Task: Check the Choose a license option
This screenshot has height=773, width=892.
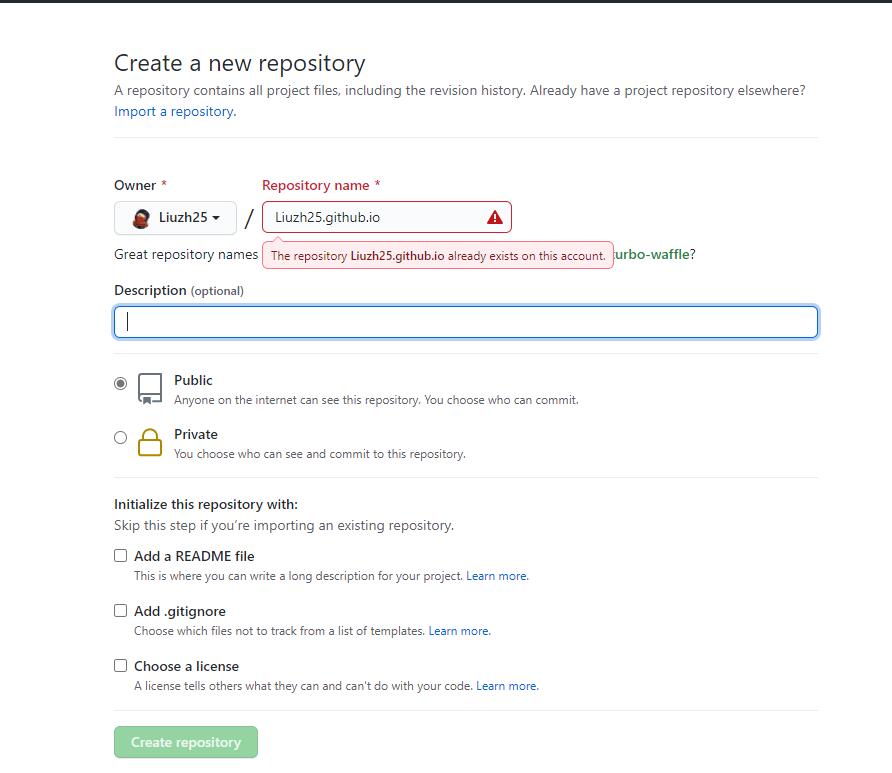Action: point(120,665)
